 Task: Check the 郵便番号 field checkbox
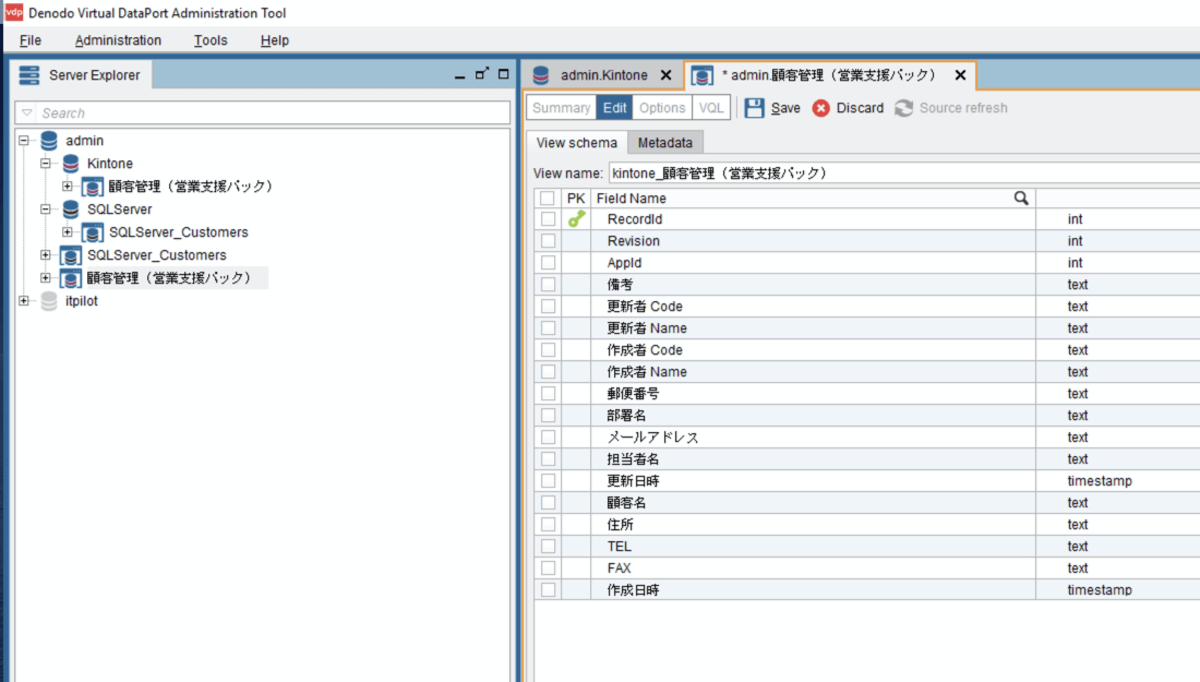[548, 394]
